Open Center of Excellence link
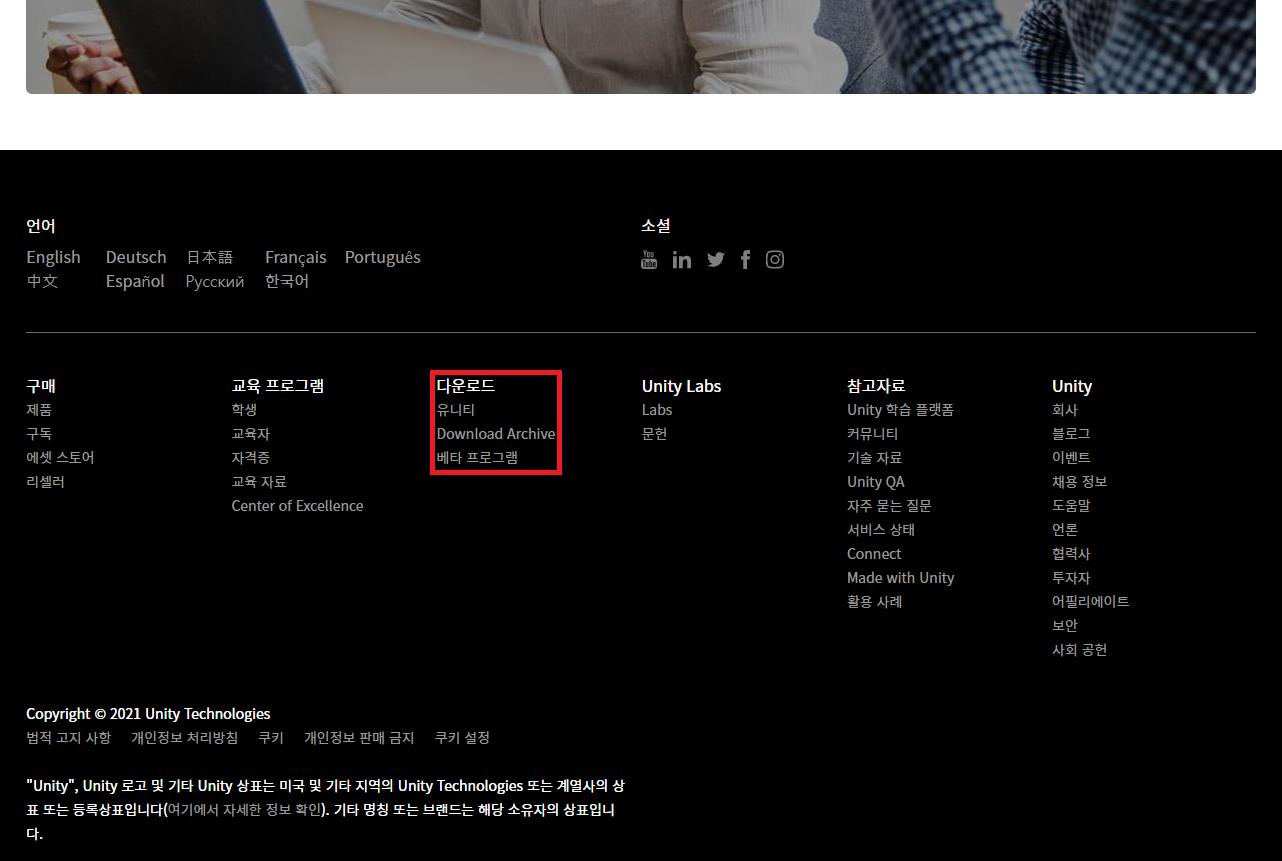 [297, 506]
